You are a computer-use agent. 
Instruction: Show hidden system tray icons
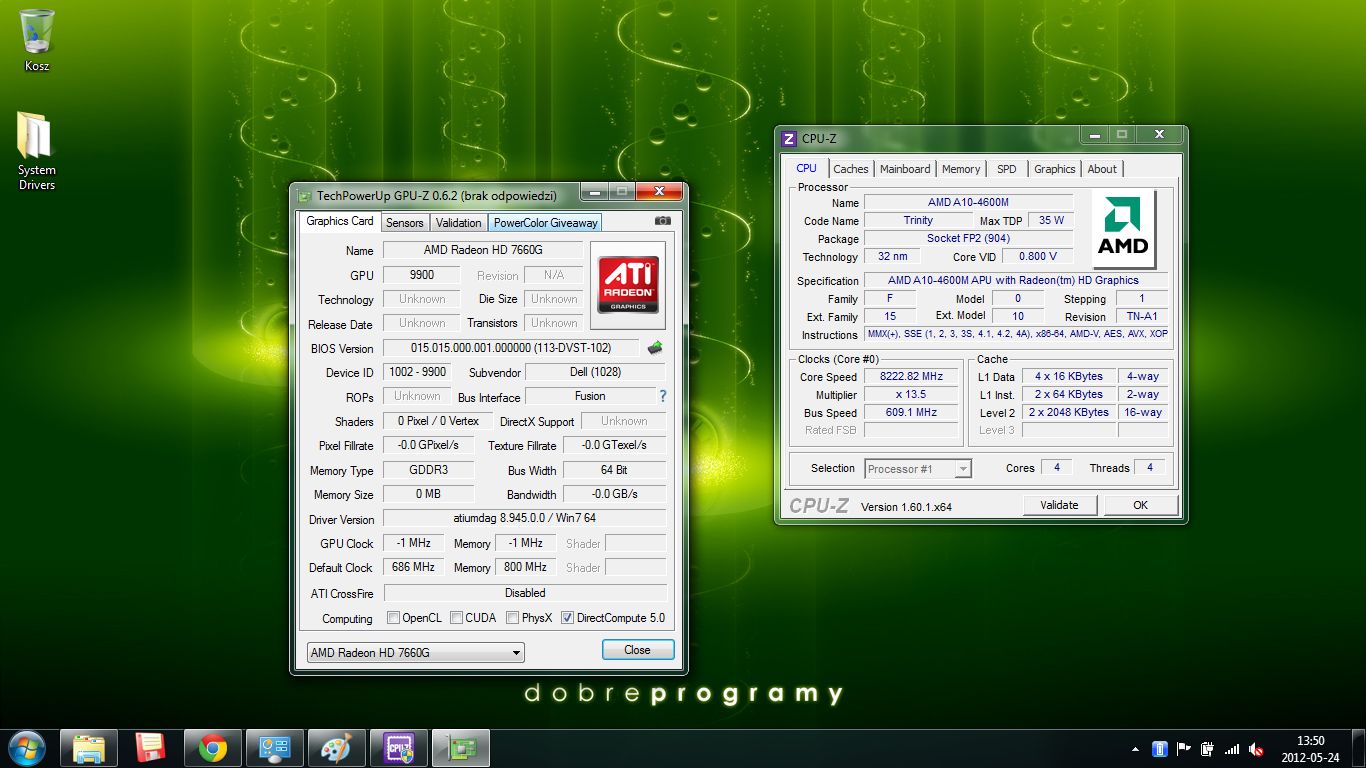coord(1134,749)
